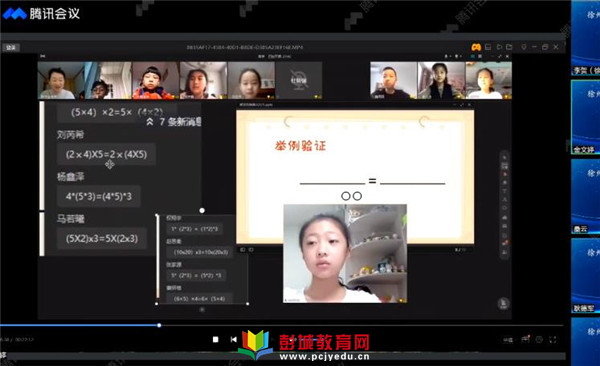Select the 杜朝储 avatar-only participant tile

coord(299,80)
